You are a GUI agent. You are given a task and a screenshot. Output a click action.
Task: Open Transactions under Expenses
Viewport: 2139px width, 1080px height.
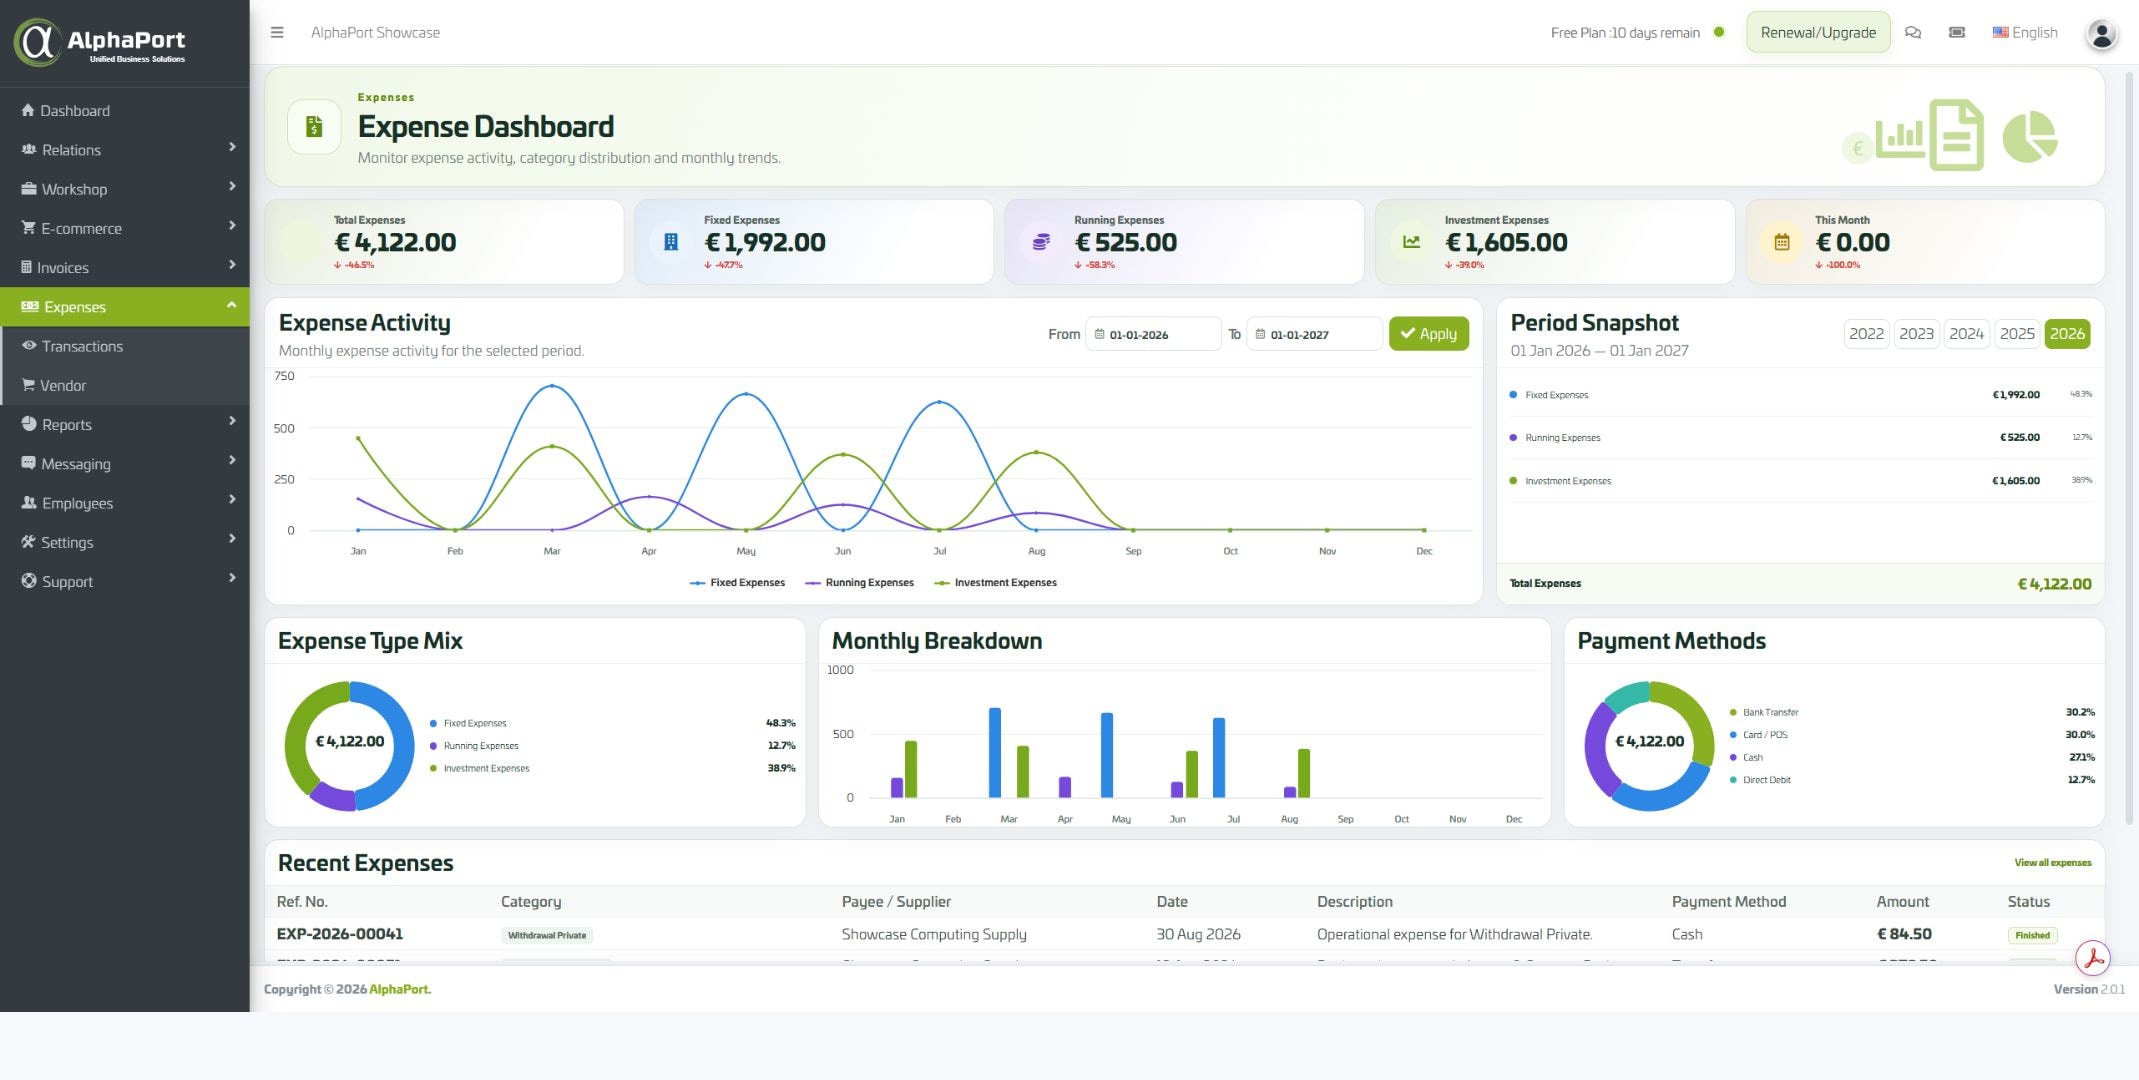coord(124,346)
